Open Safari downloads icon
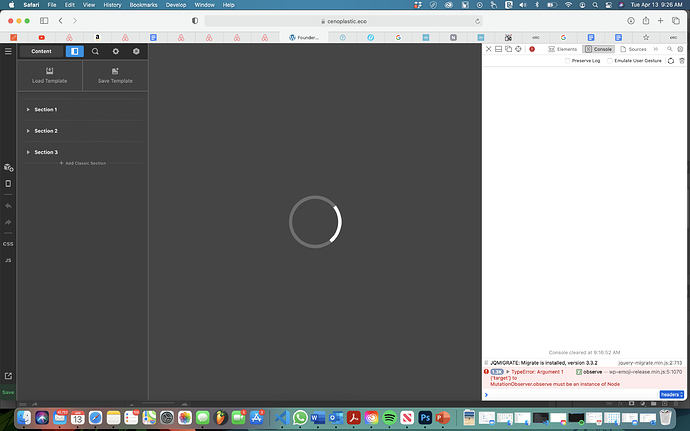This screenshot has height=431, width=690. click(x=631, y=21)
